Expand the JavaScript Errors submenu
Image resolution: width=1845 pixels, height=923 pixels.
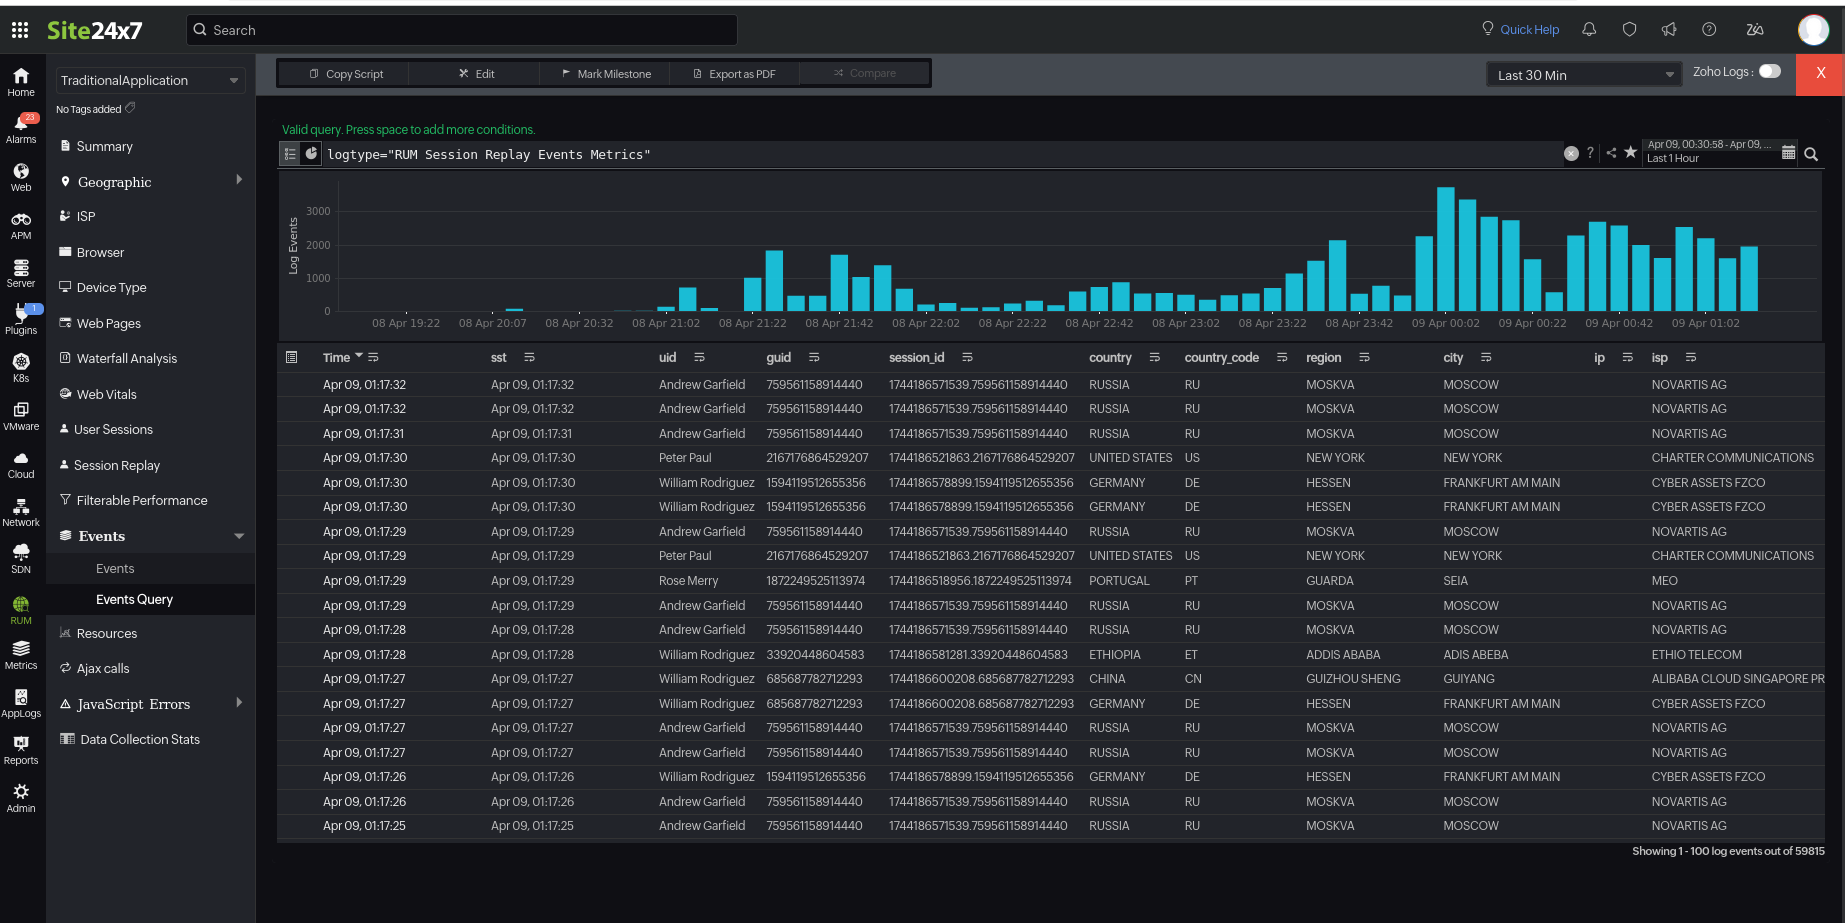pyautogui.click(x=239, y=703)
